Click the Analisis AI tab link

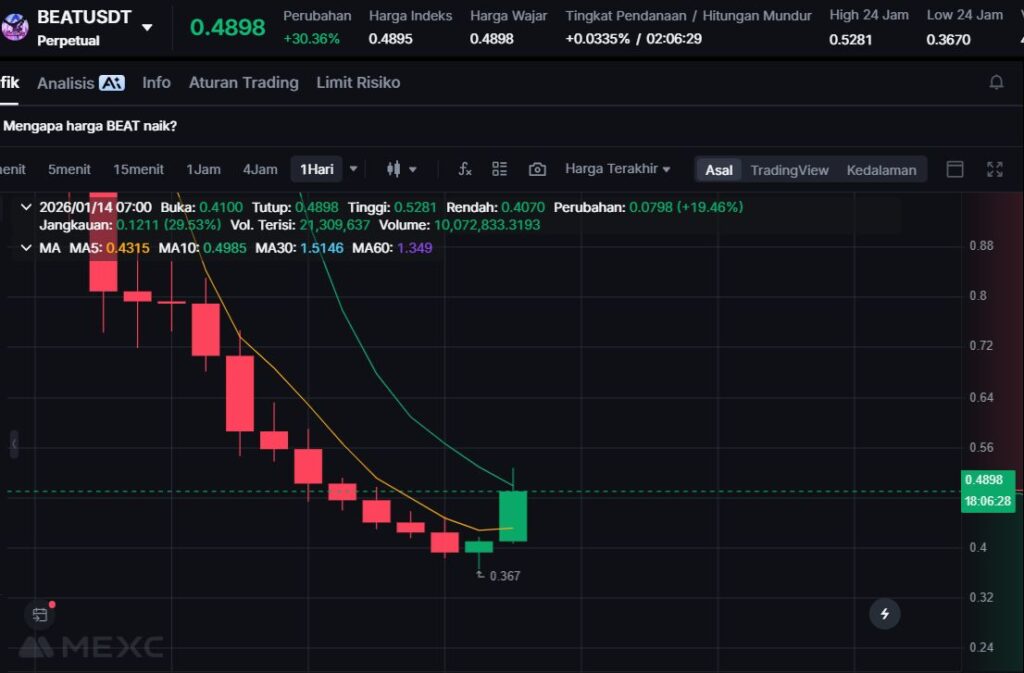pyautogui.click(x=80, y=83)
